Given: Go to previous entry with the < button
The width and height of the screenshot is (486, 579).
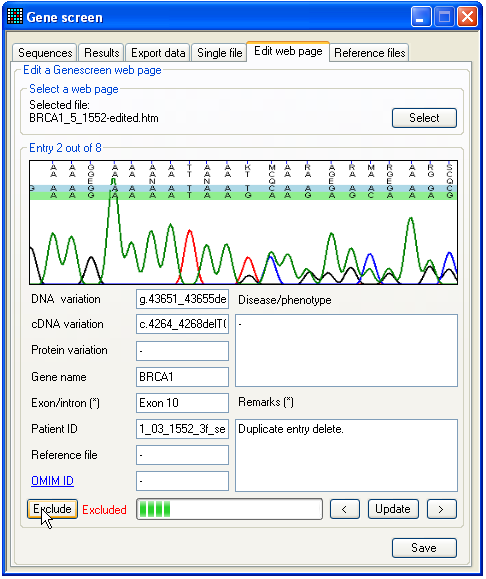Looking at the screenshot, I should point(345,509).
